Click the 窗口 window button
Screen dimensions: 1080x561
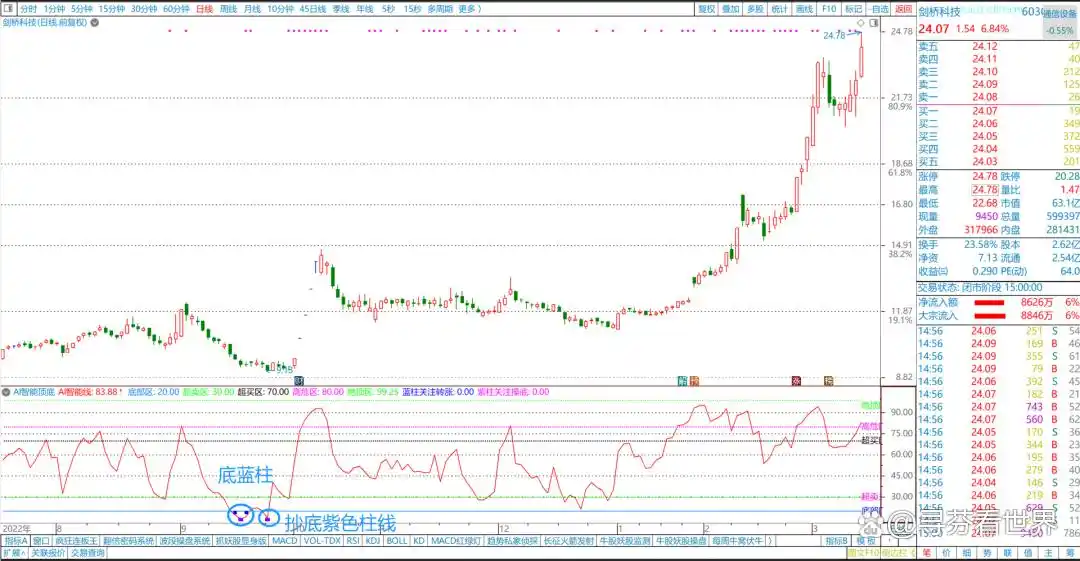(41, 541)
